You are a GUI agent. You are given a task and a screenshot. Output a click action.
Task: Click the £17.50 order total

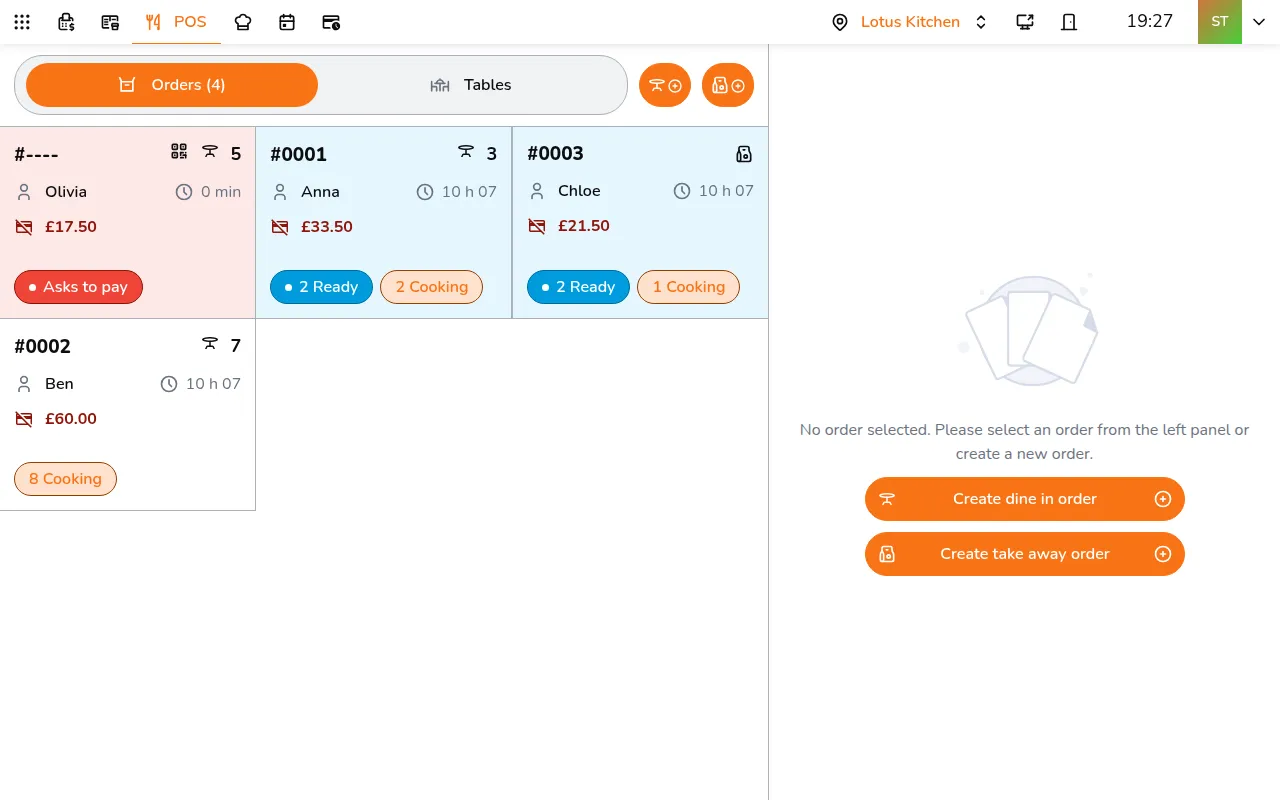pos(71,227)
